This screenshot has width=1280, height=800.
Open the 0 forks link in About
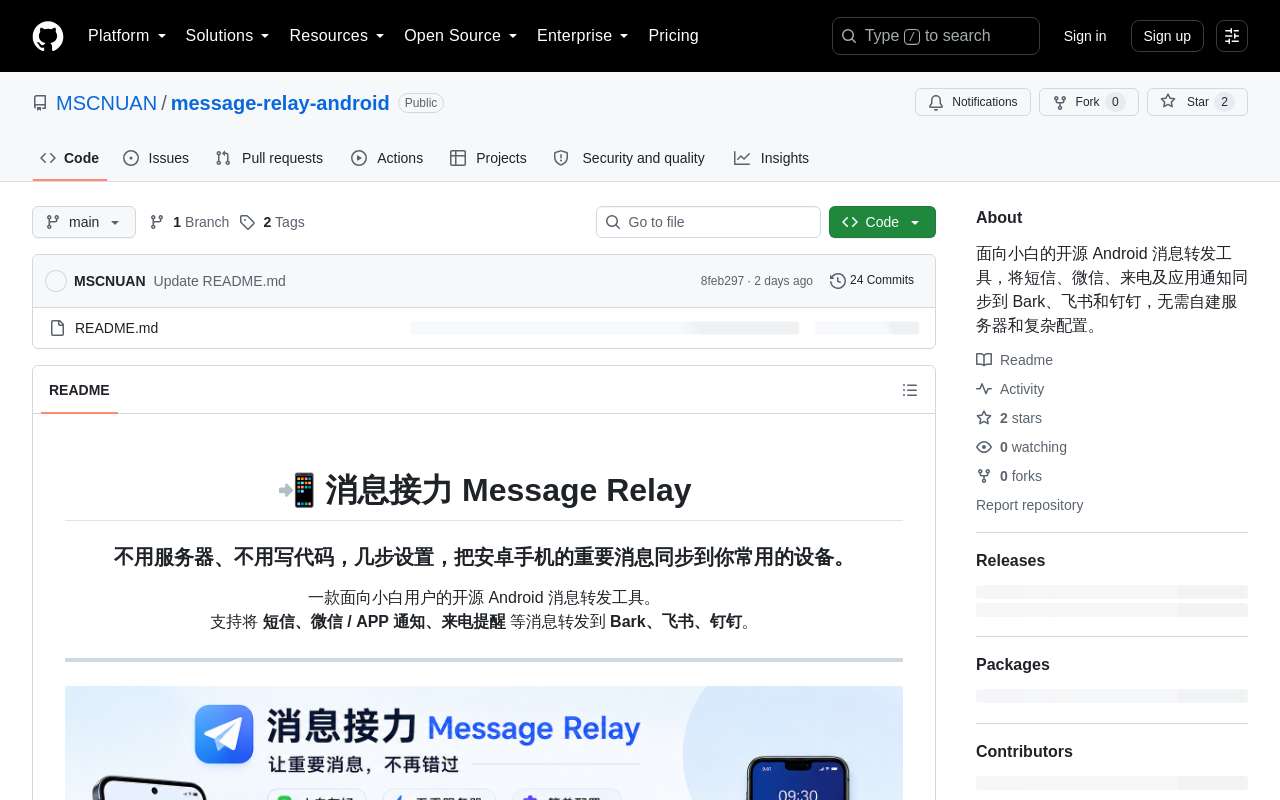pyautogui.click(x=1009, y=476)
